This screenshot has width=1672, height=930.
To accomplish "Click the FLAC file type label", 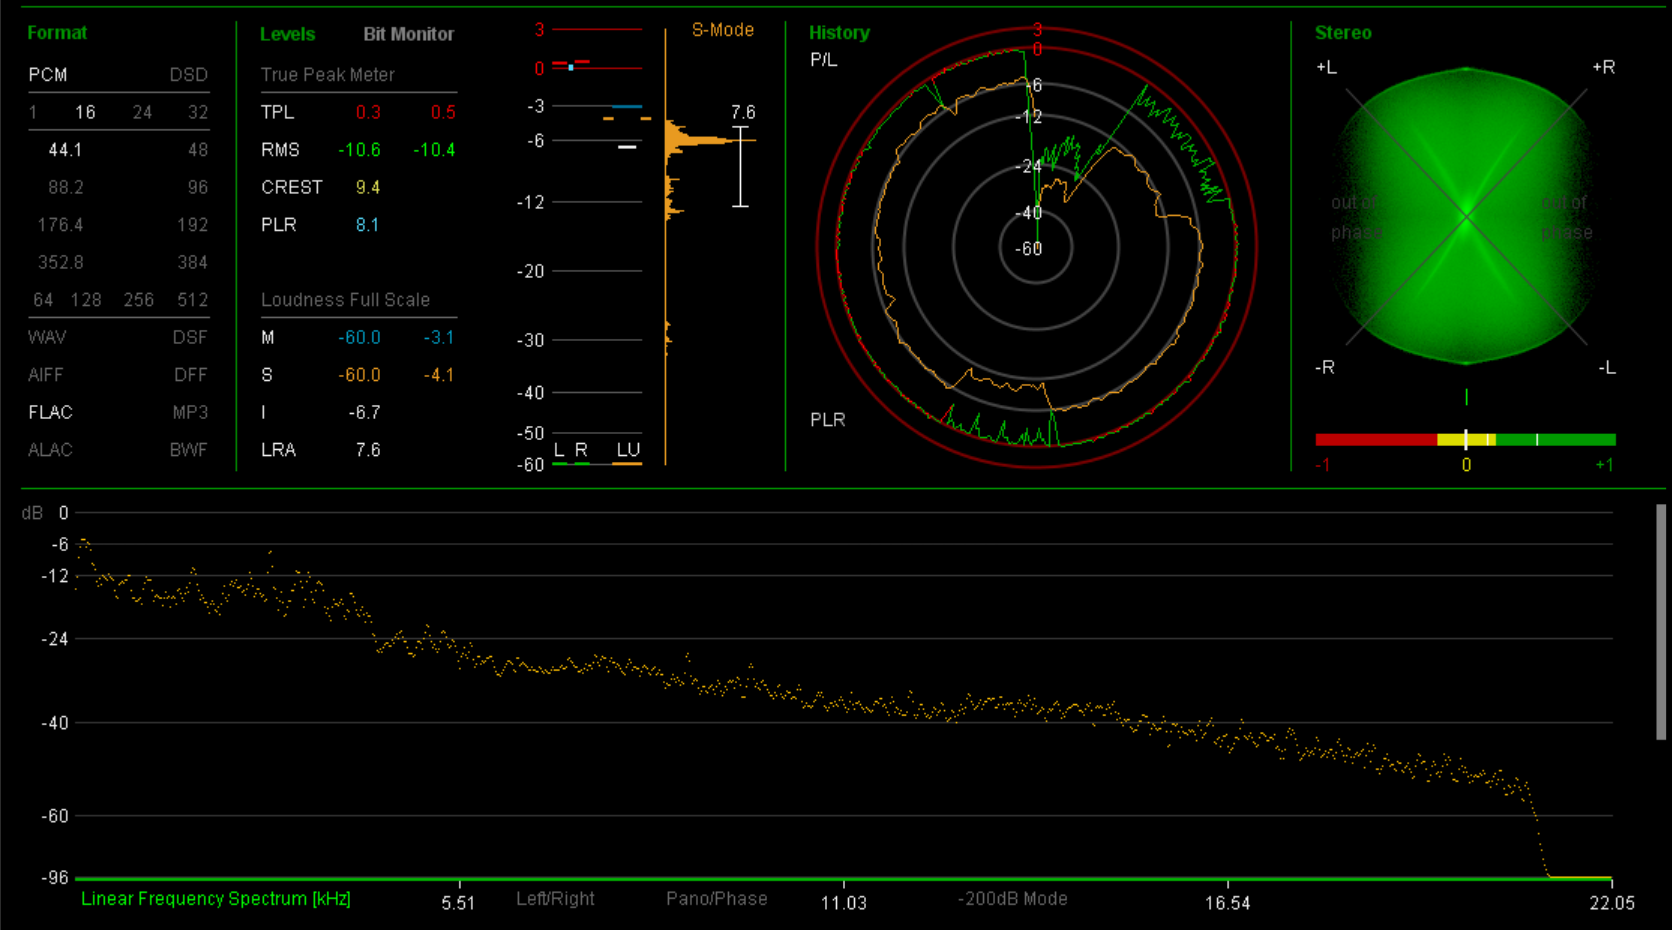I will 51,412.
